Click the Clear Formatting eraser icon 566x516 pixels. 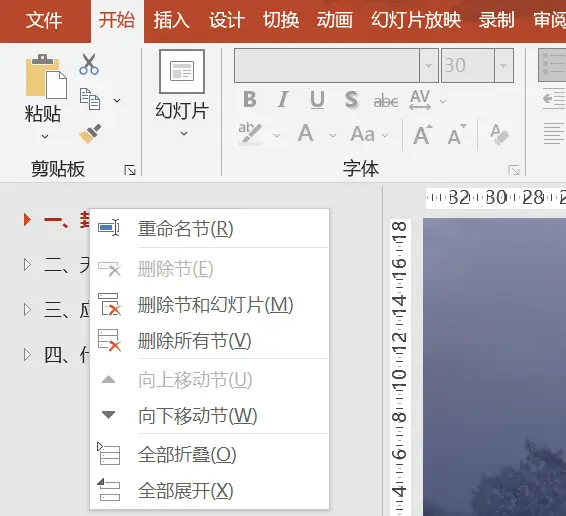pyautogui.click(x=500, y=134)
